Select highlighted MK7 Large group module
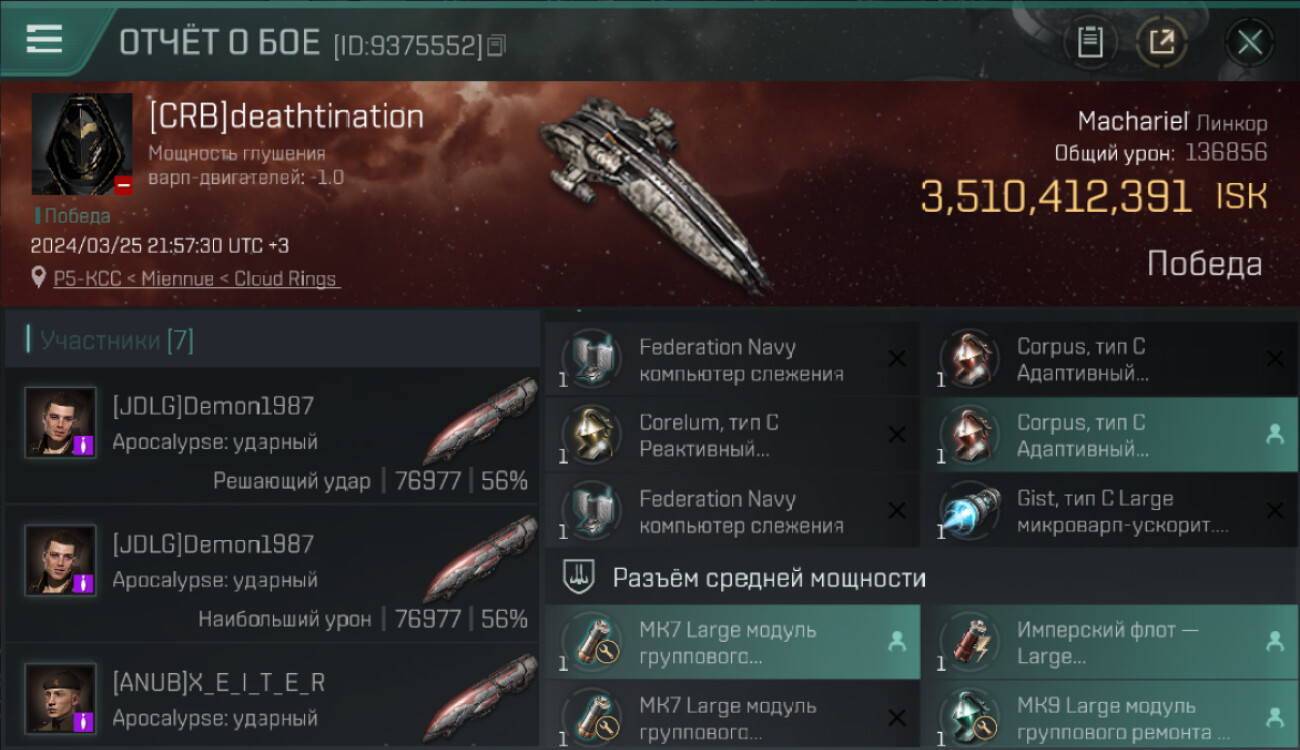1300x750 pixels. pos(732,643)
